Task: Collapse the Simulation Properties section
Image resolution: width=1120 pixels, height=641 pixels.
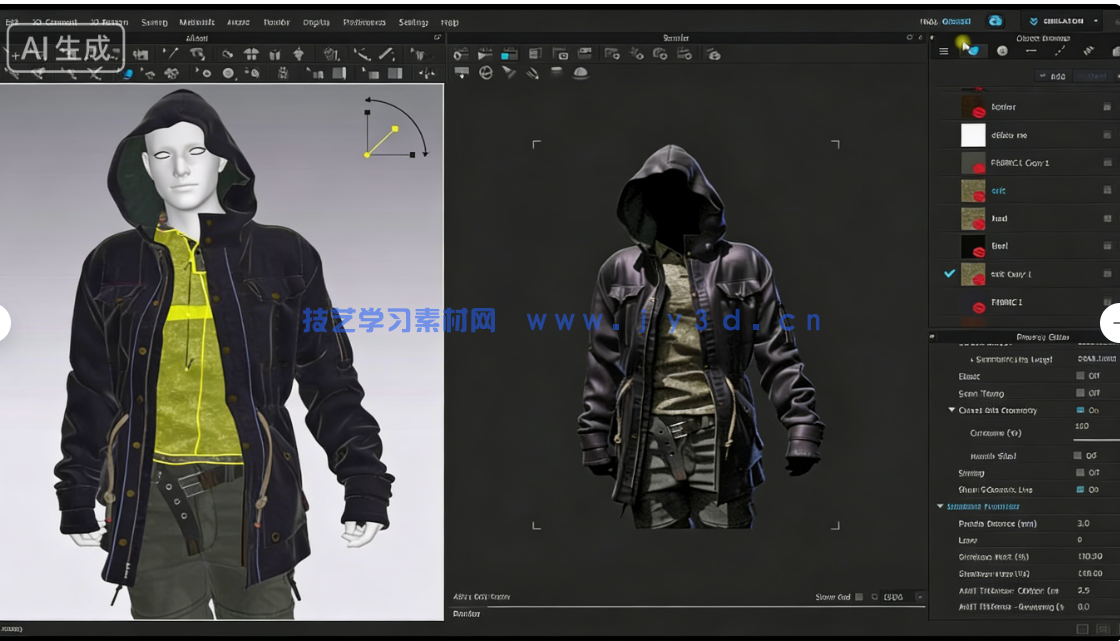Action: click(x=940, y=505)
